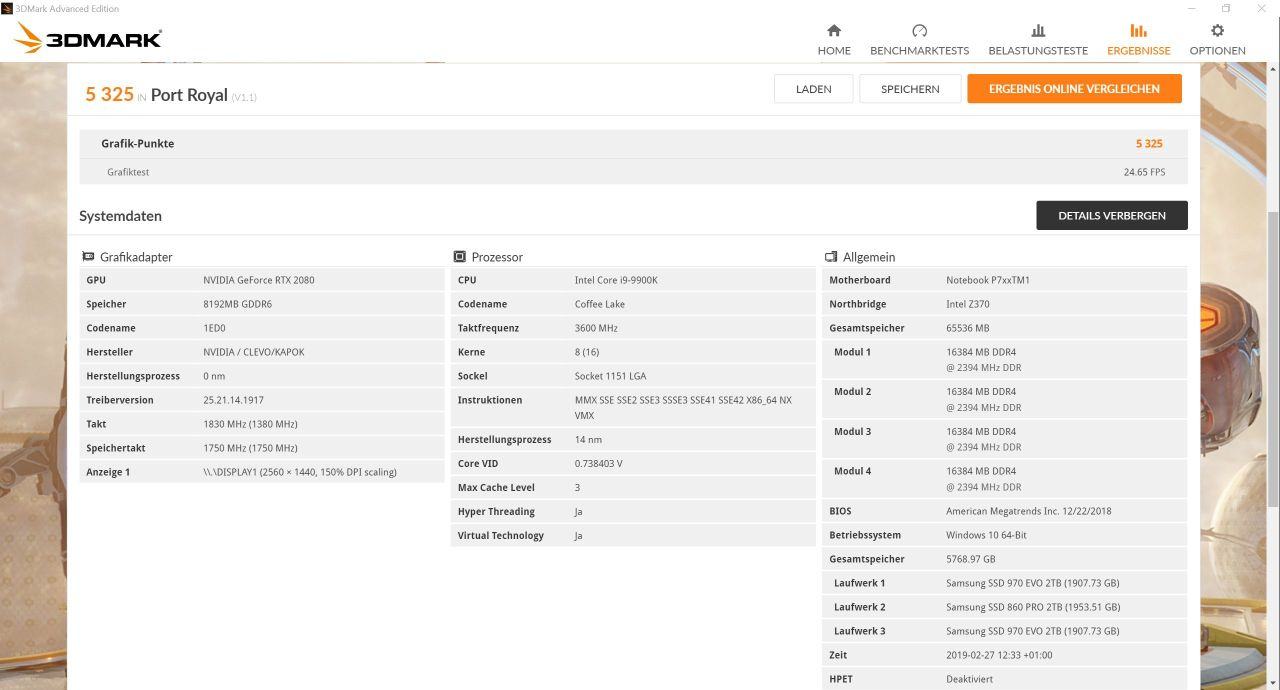The width and height of the screenshot is (1280, 690).
Task: Click the Grafik-Punkte row label
Action: click(x=137, y=143)
